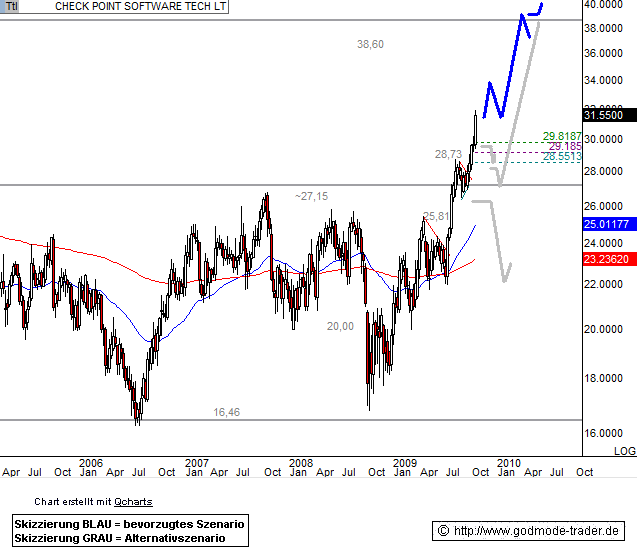
Task: Click the 20,00 price annotation
Action: [x=340, y=326]
